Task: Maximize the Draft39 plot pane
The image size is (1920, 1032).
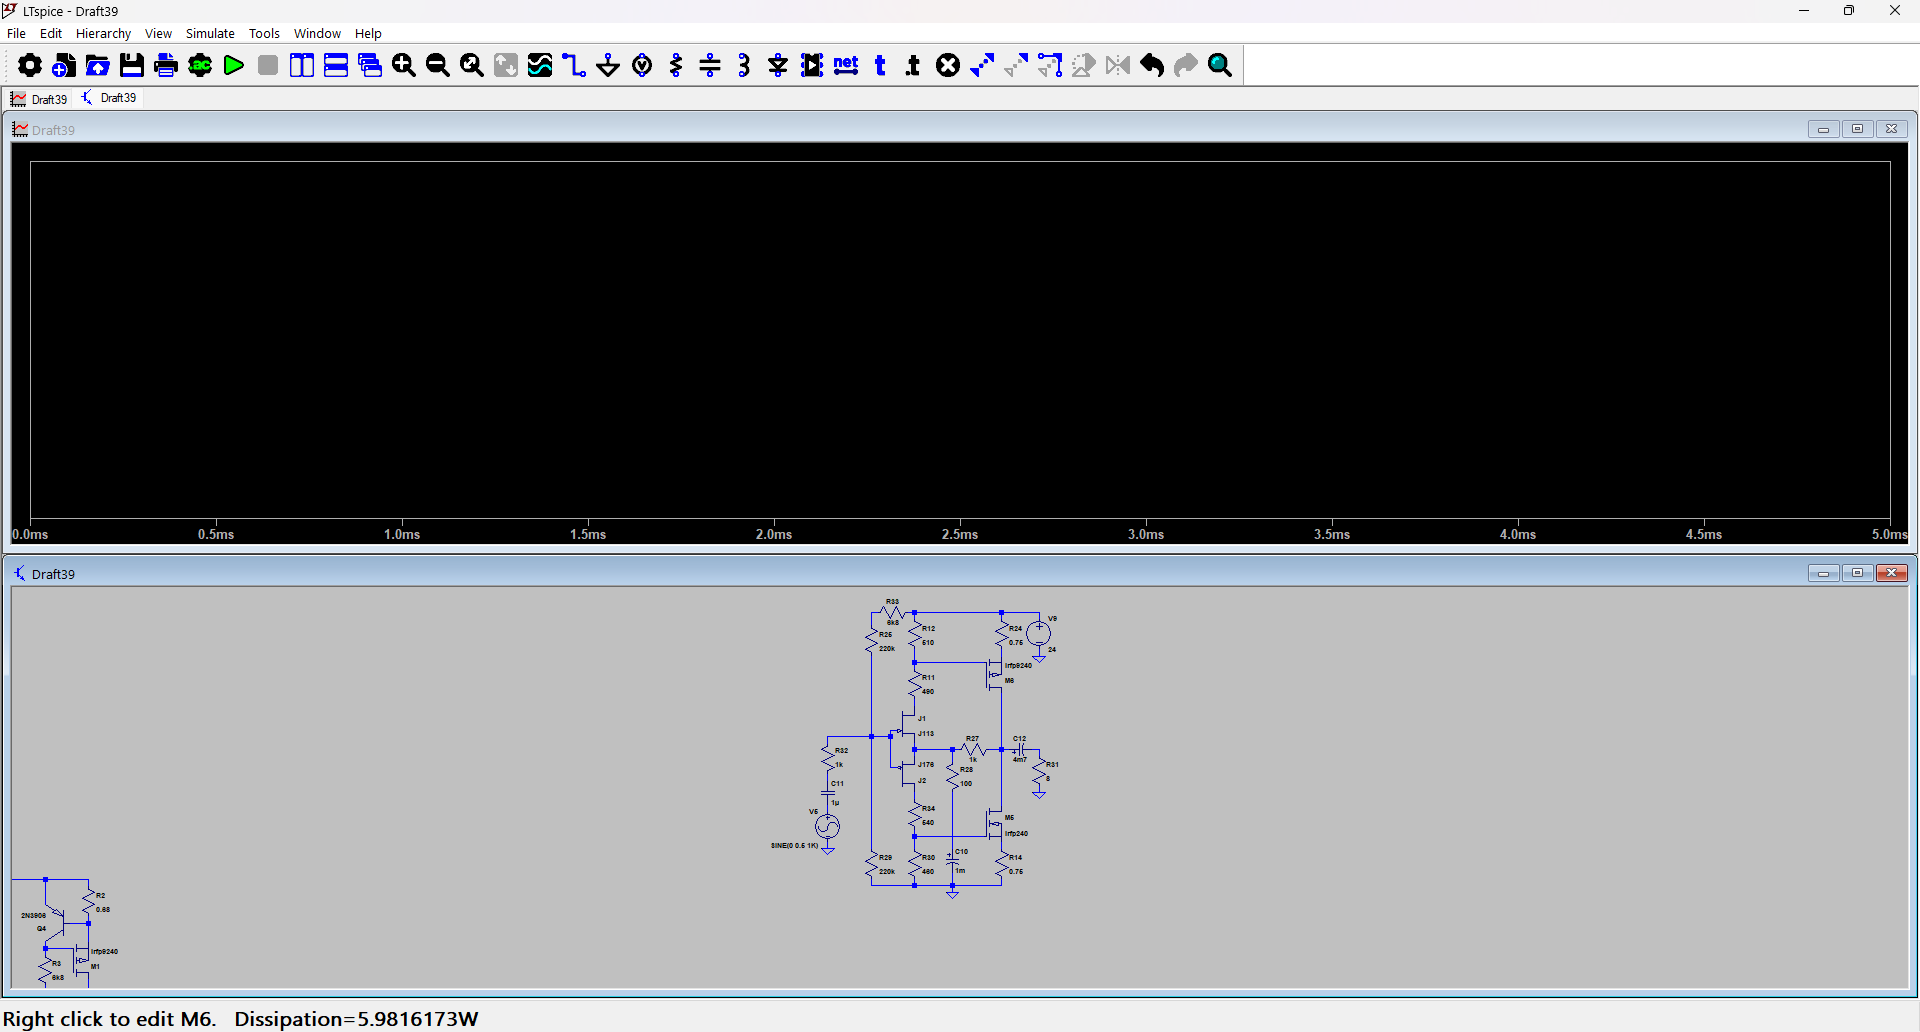Action: click(x=1857, y=129)
